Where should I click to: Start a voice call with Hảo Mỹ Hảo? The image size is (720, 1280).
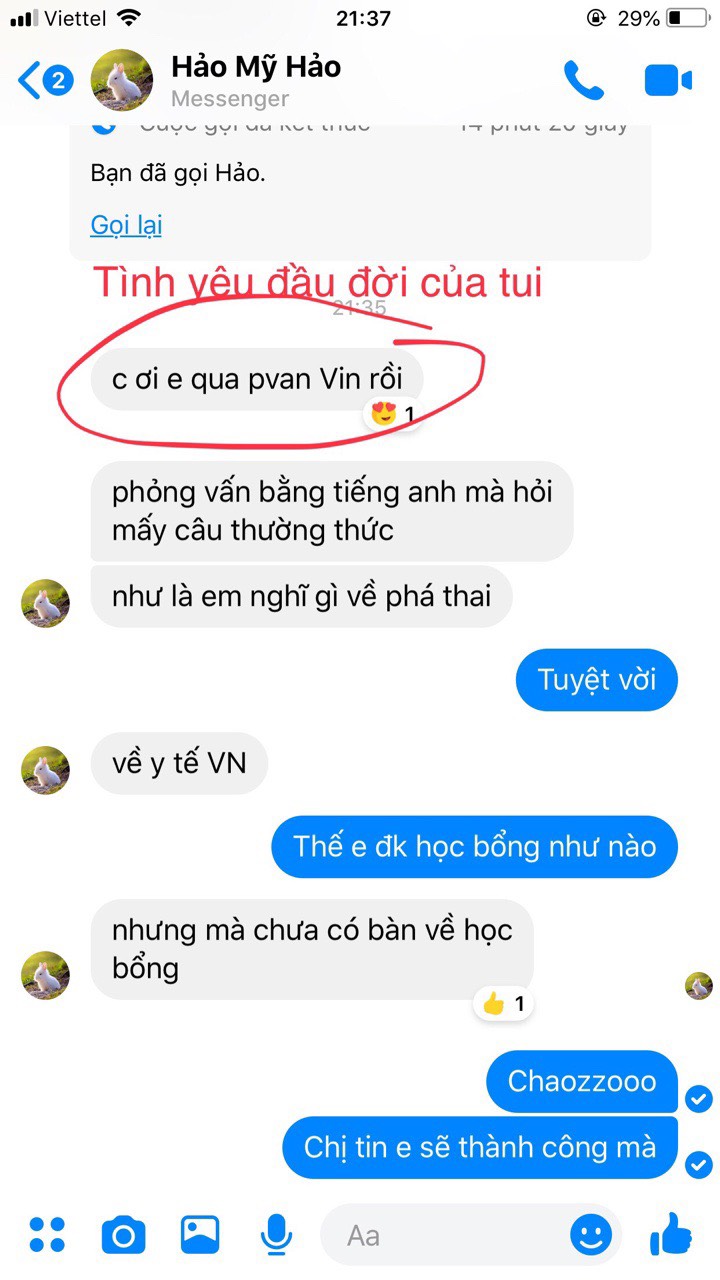tap(583, 81)
